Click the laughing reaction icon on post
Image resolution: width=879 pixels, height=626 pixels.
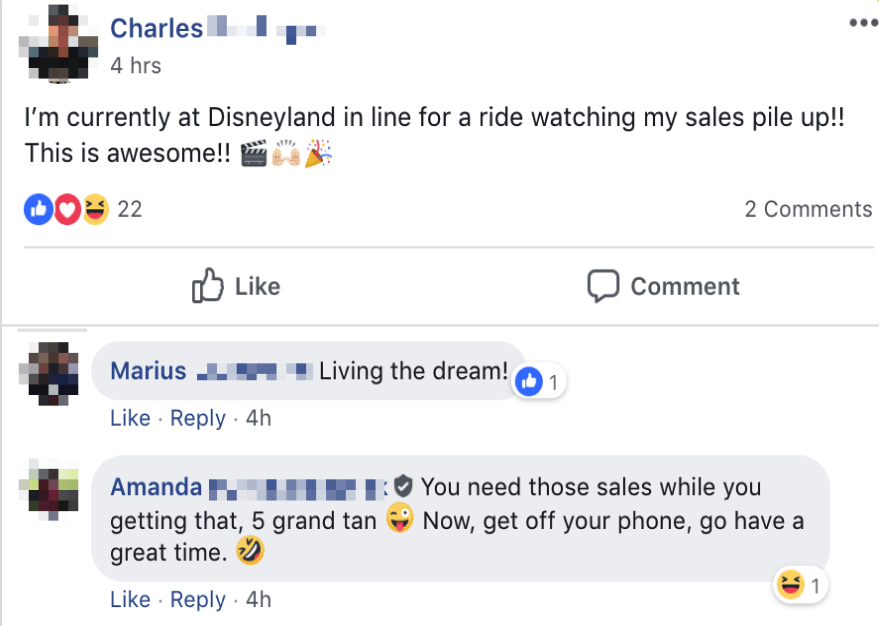coord(95,209)
